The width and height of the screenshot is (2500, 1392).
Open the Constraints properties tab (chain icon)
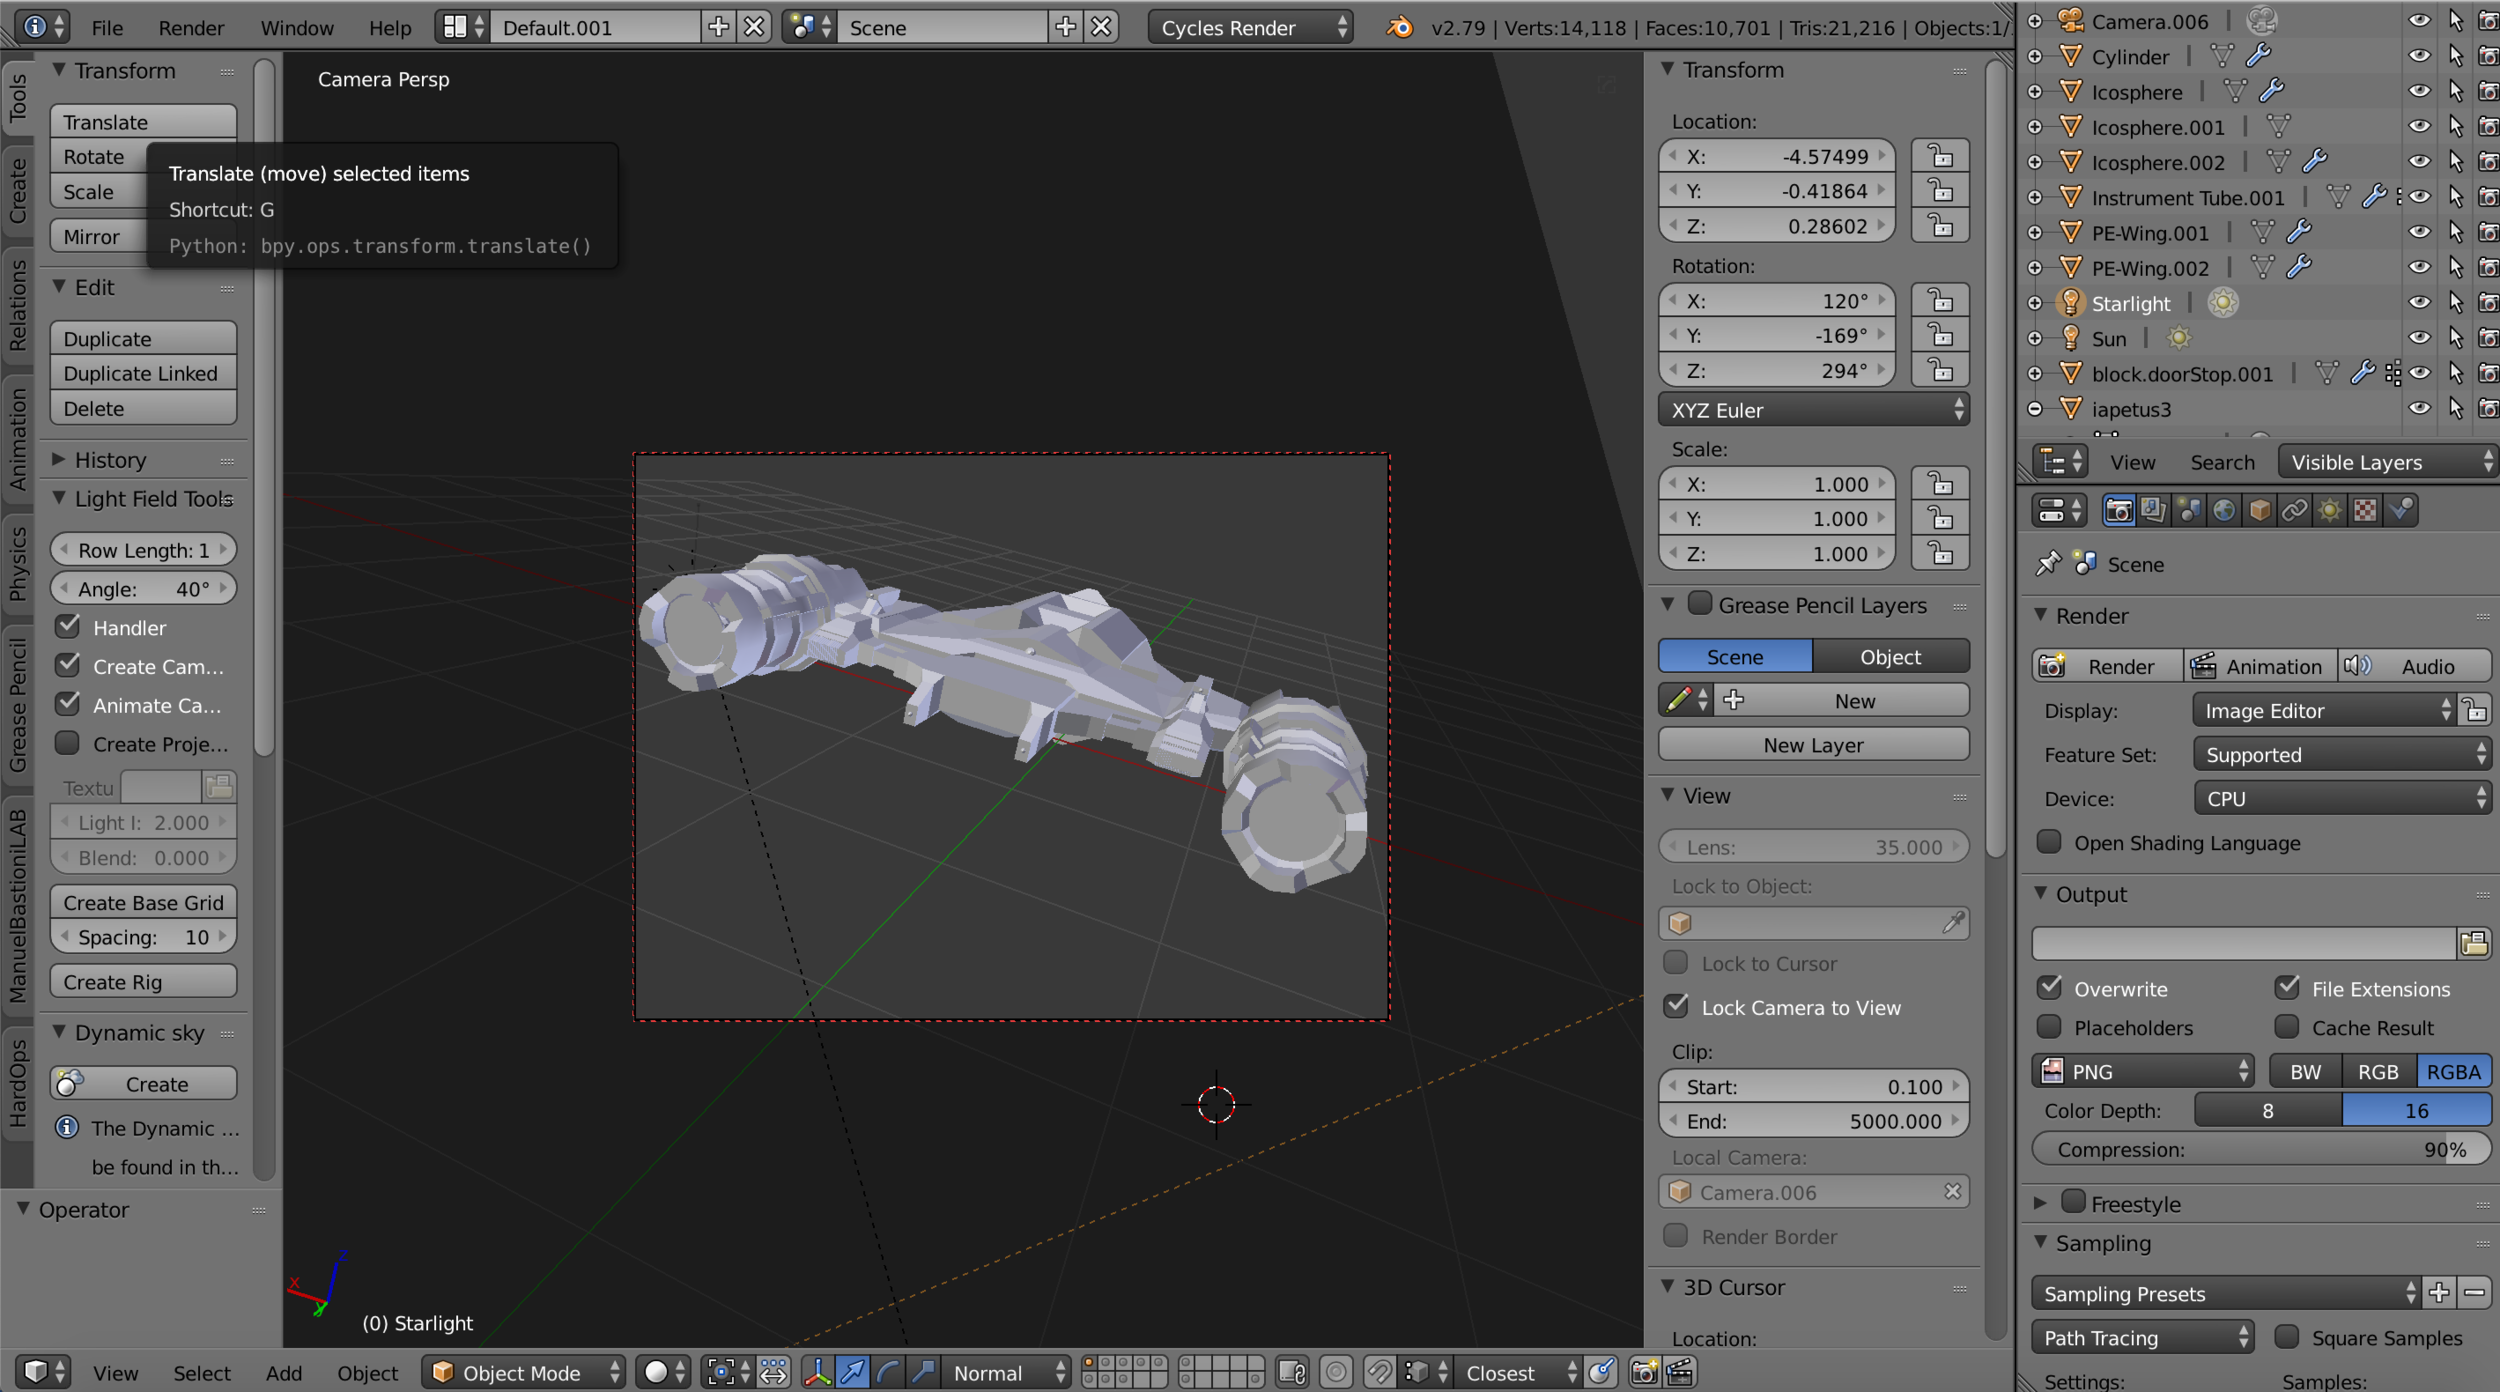[2294, 511]
